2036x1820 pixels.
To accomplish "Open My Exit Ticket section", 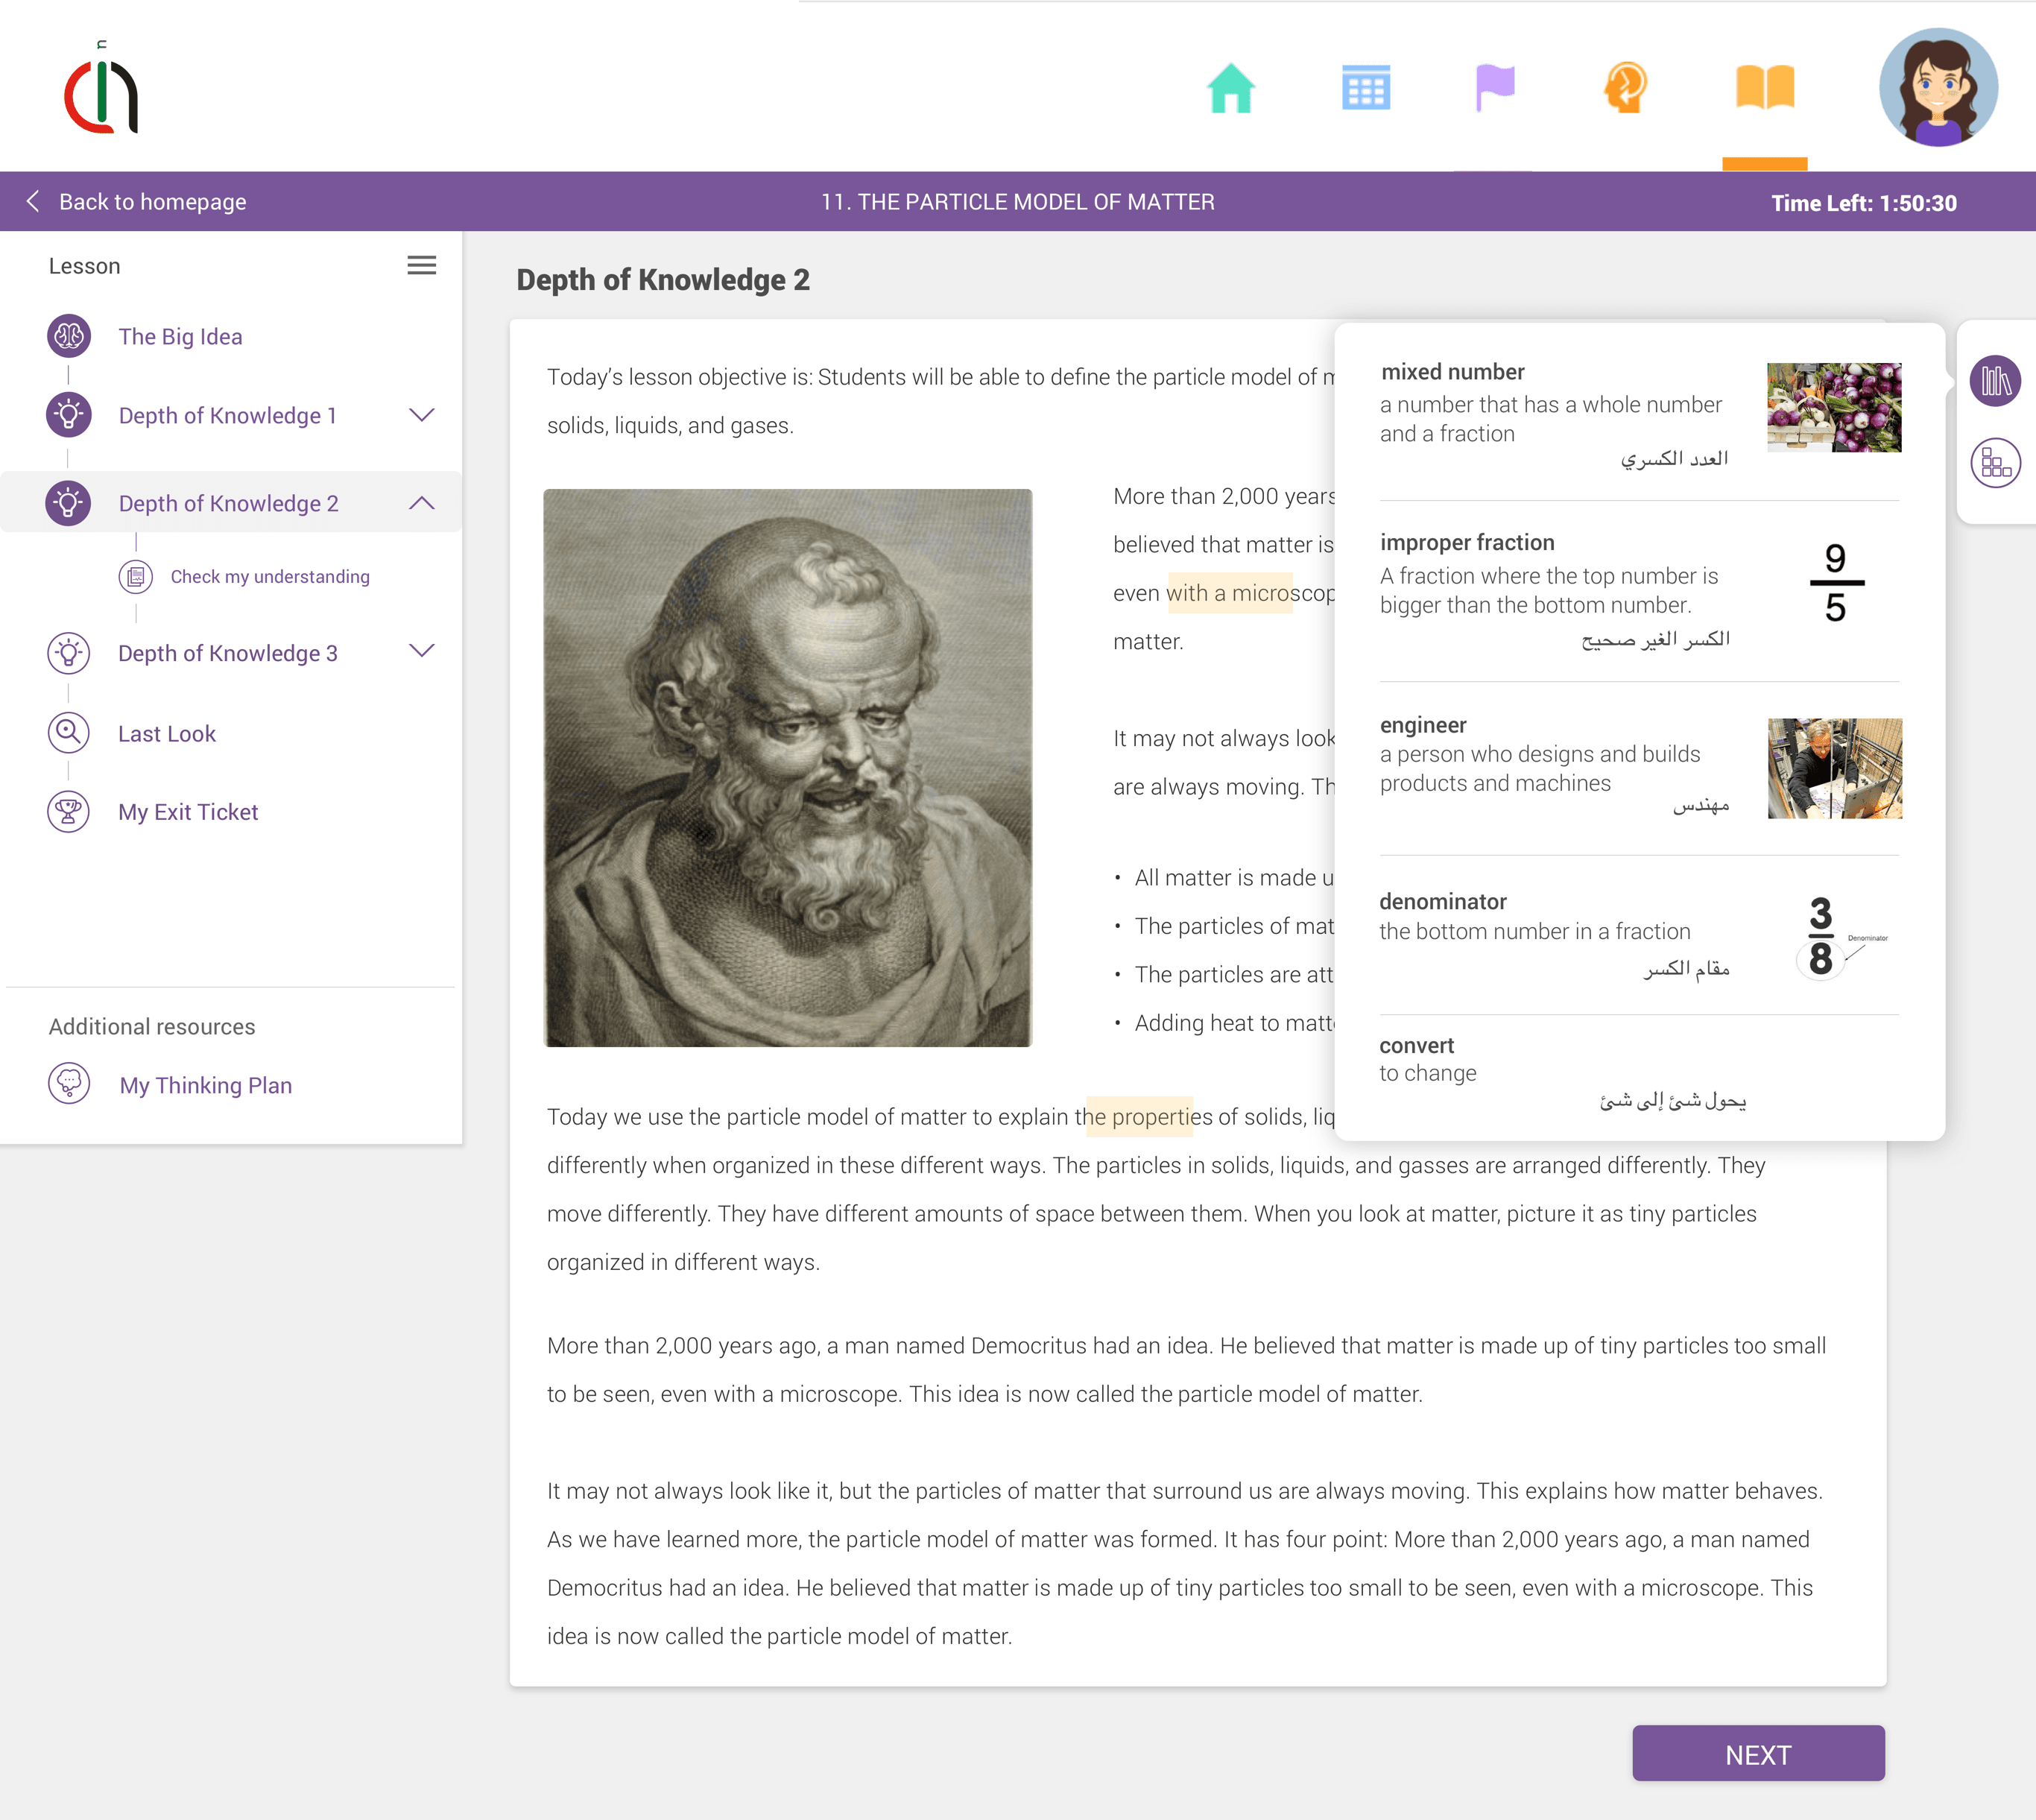I will pyautogui.click(x=188, y=812).
